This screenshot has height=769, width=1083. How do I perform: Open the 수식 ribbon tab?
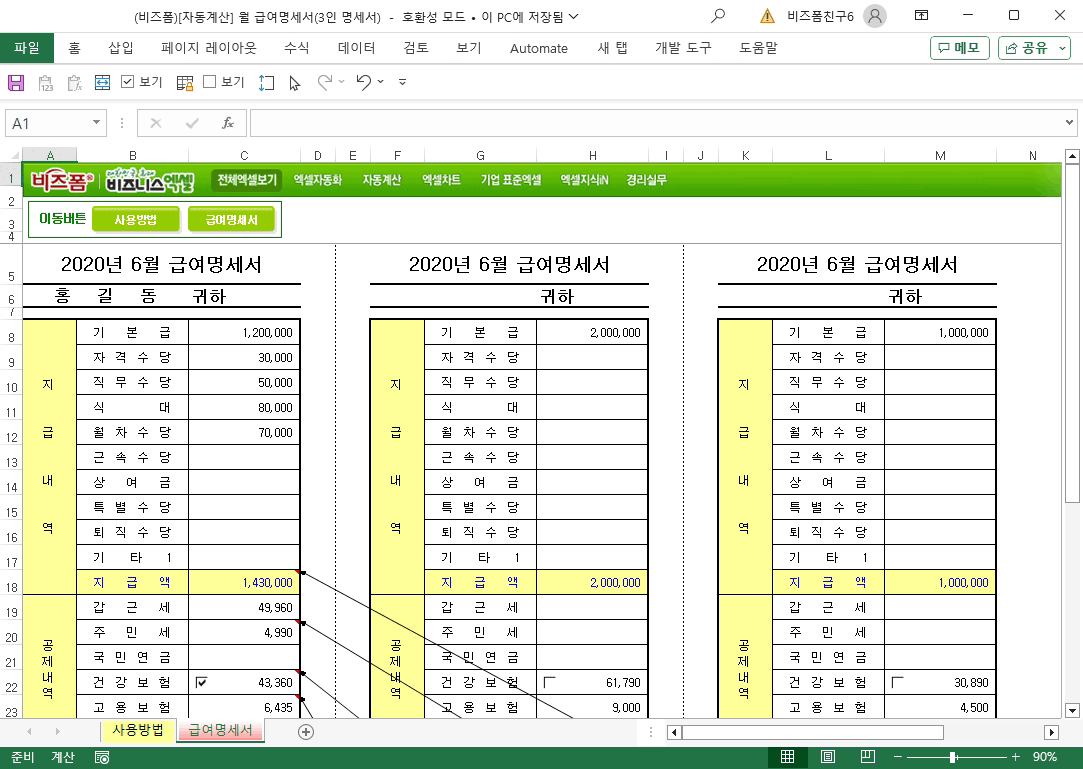point(296,48)
